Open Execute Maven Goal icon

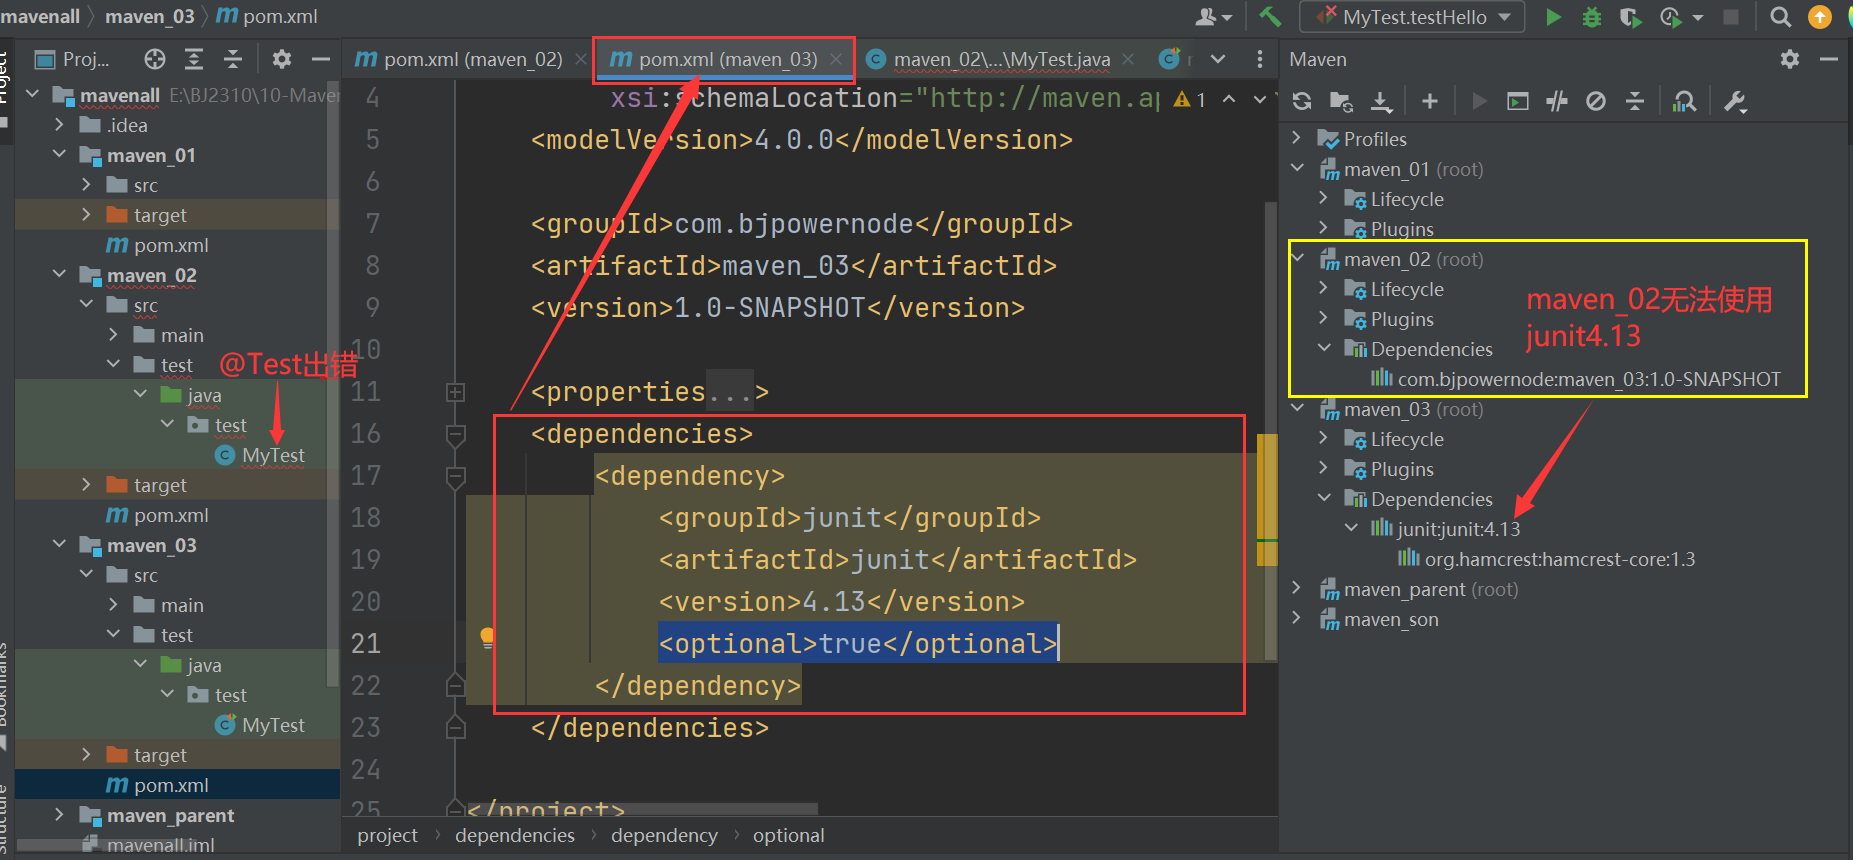1518,101
